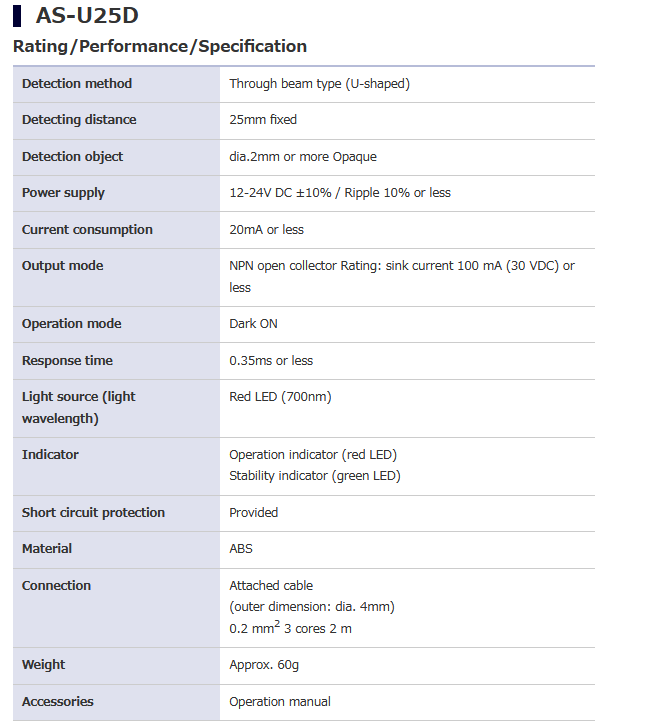Click the Short circuit protection label
This screenshot has height=727, width=666.
[93, 513]
